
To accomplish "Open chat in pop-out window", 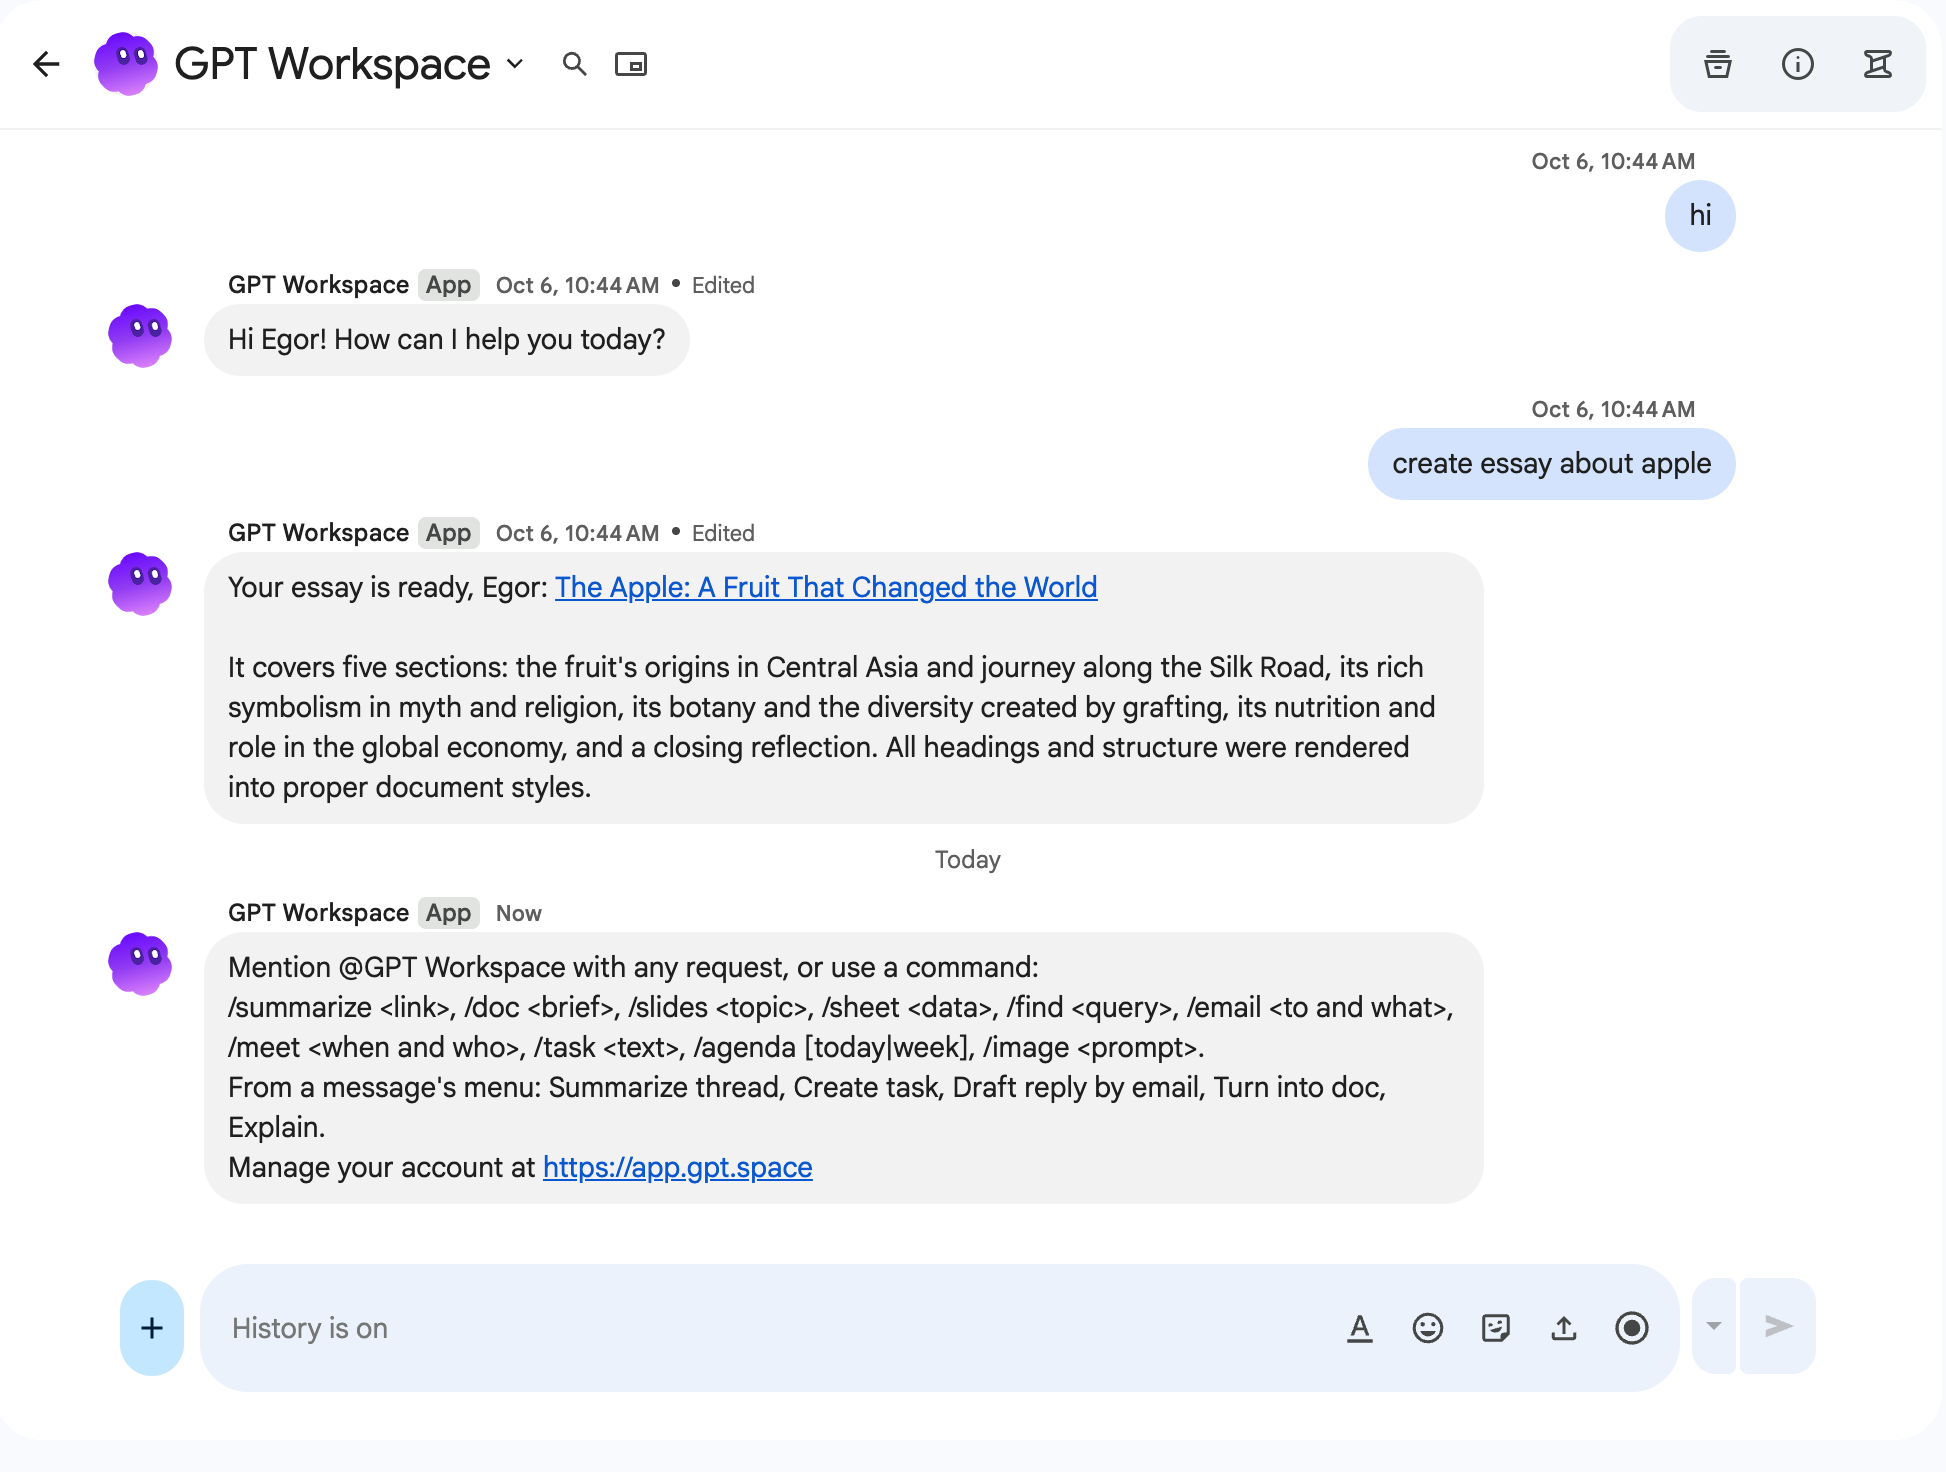I will 631,65.
